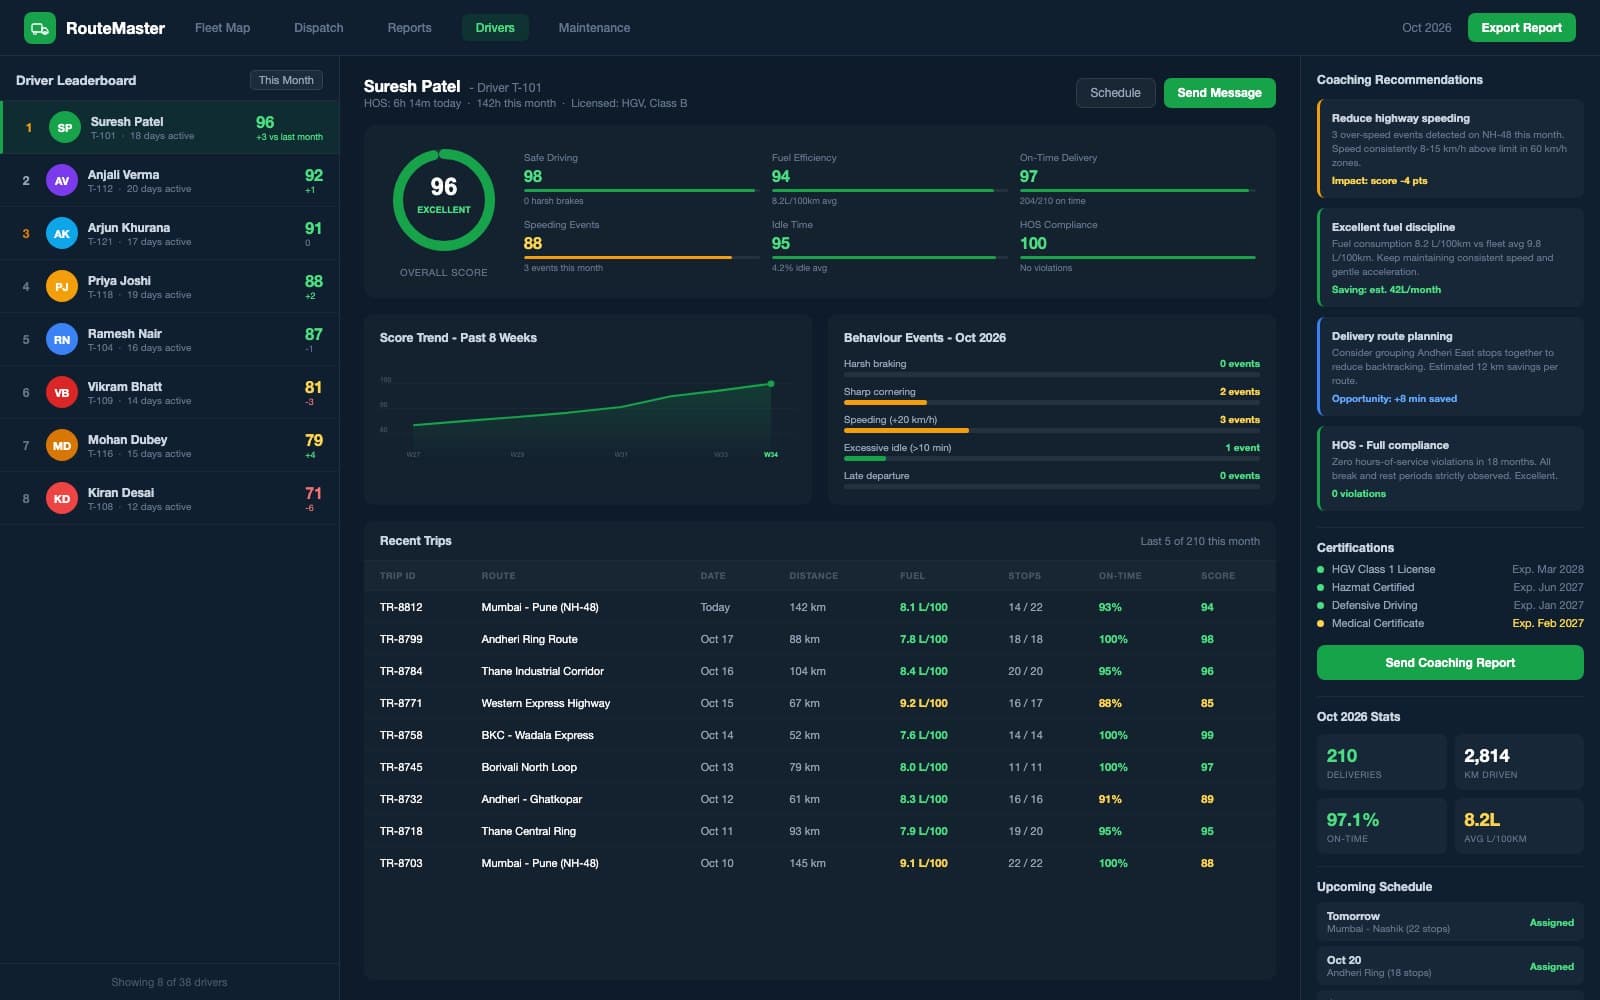The height and width of the screenshot is (1000, 1600).
Task: Click the Oct 2026 date label
Action: click(1426, 28)
